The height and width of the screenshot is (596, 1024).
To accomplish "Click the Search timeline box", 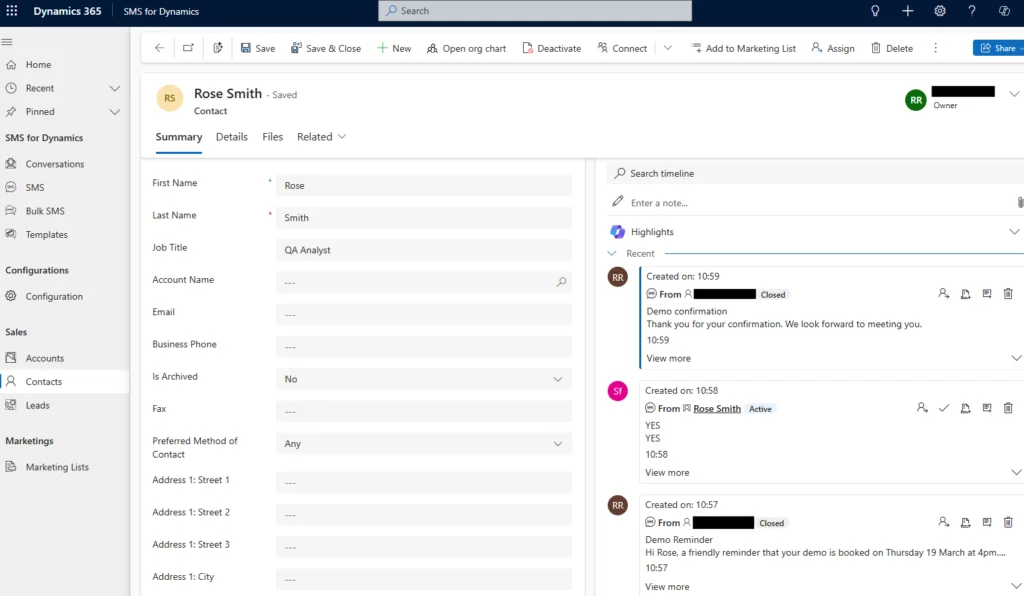I will tap(815, 174).
